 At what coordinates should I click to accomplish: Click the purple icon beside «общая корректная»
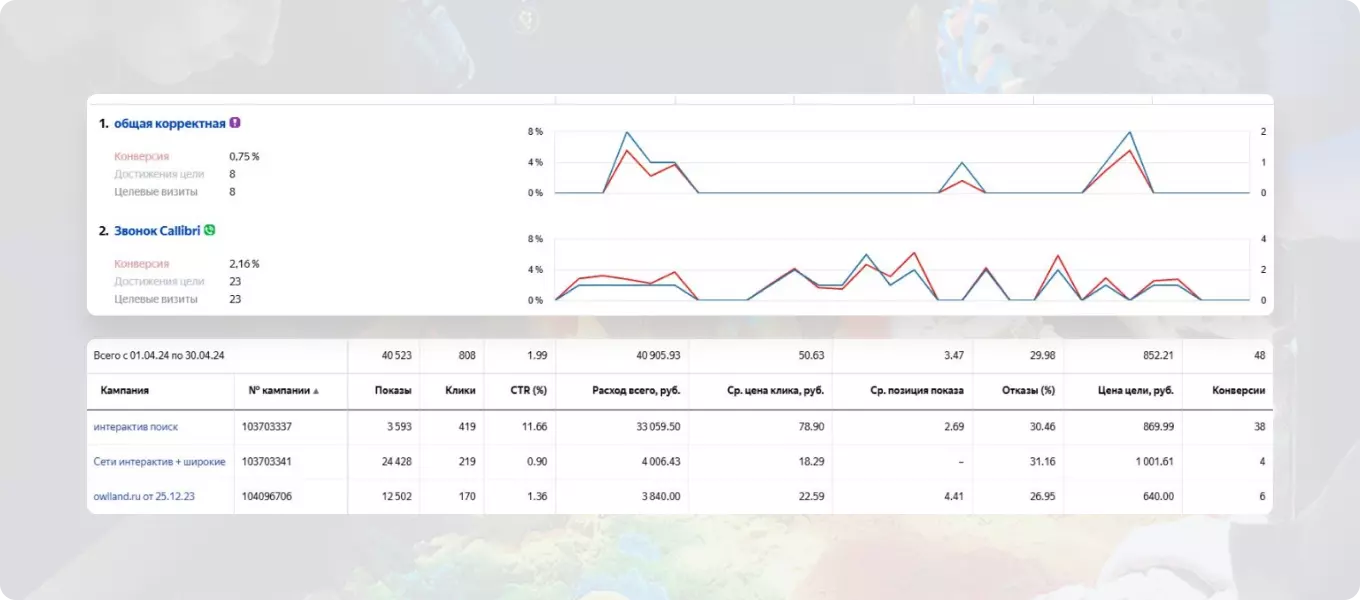235,123
